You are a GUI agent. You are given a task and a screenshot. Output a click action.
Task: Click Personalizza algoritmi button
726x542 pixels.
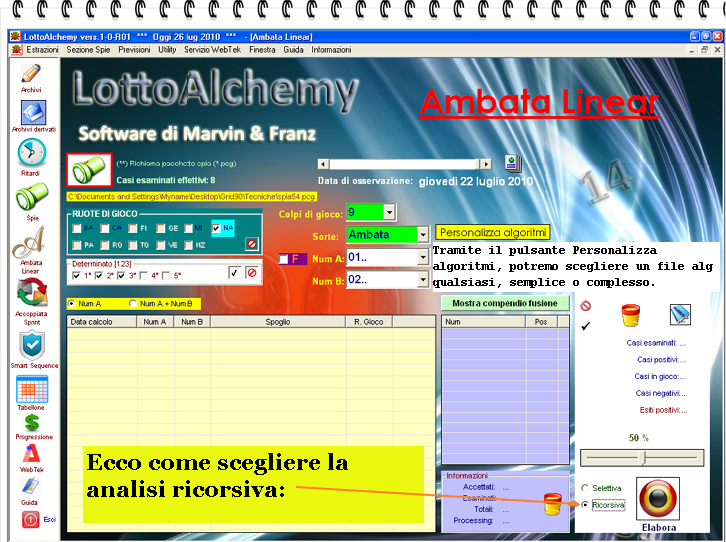493,232
